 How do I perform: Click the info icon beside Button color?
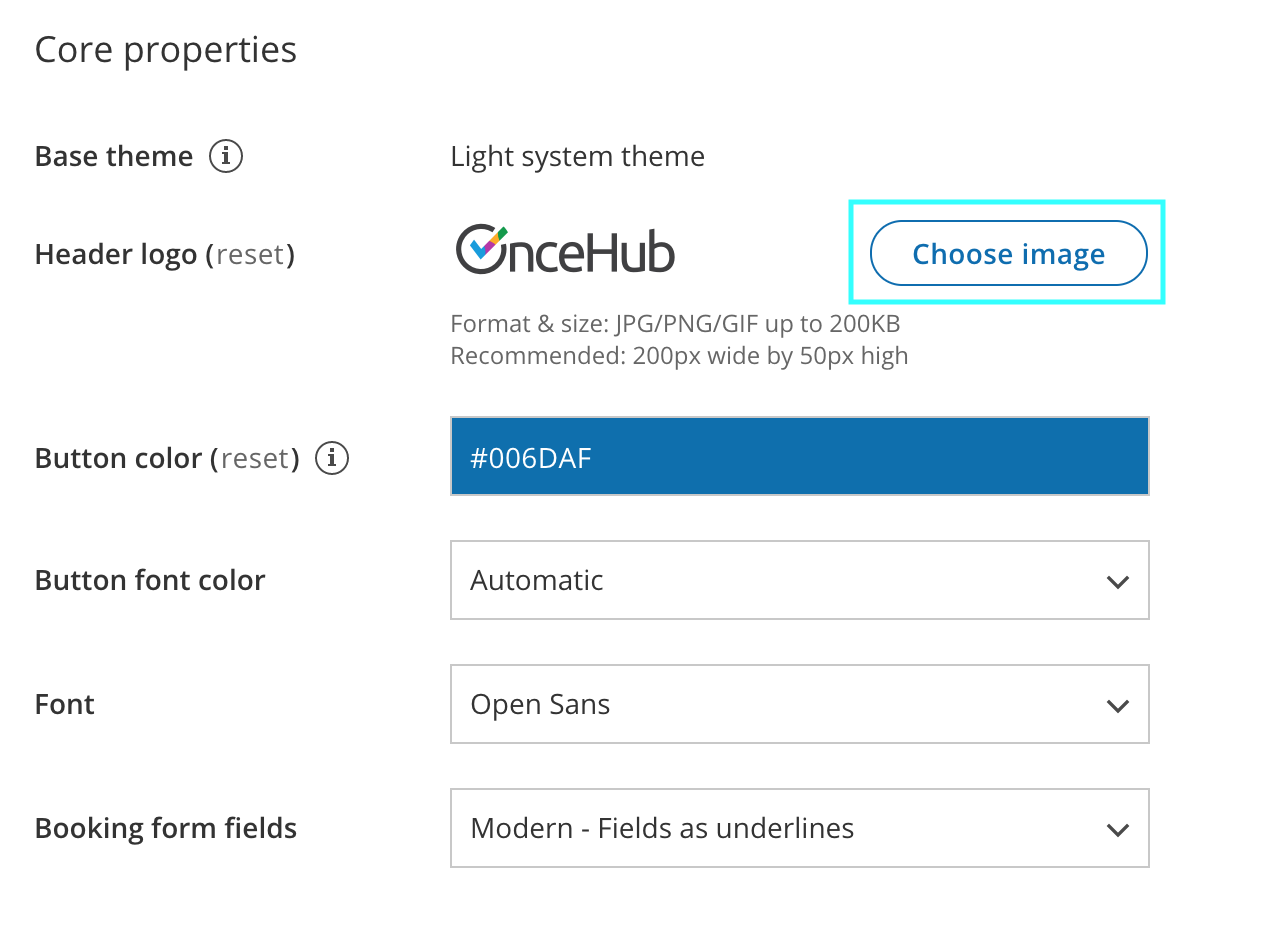[332, 458]
